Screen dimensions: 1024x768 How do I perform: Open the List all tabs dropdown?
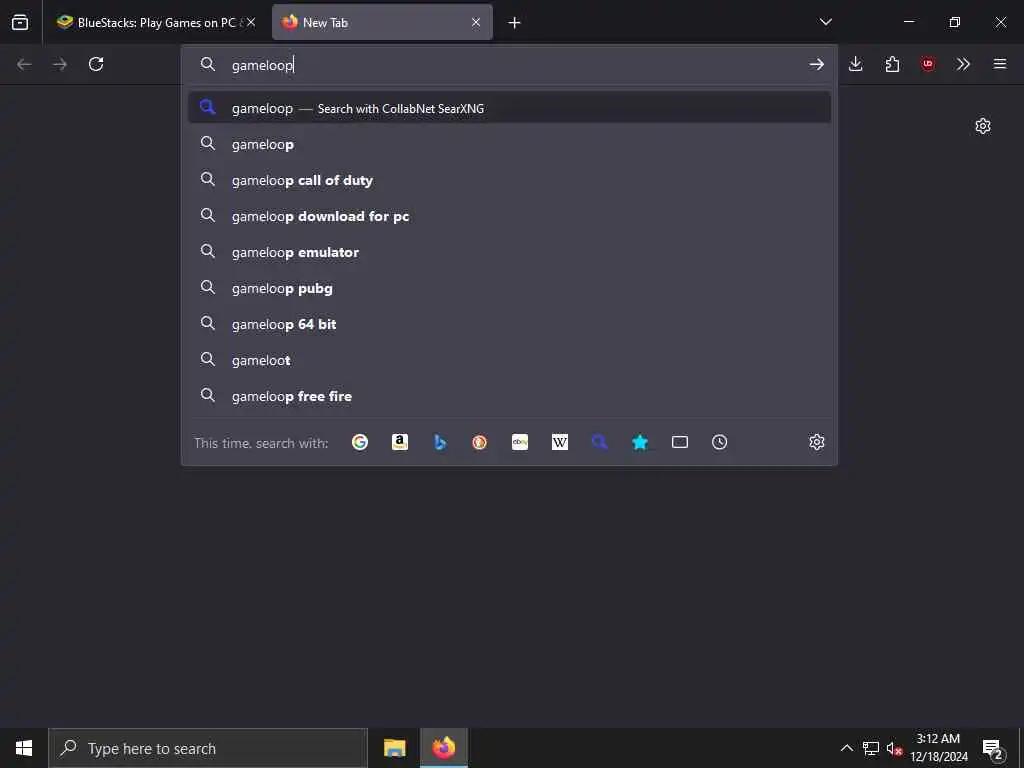(825, 22)
